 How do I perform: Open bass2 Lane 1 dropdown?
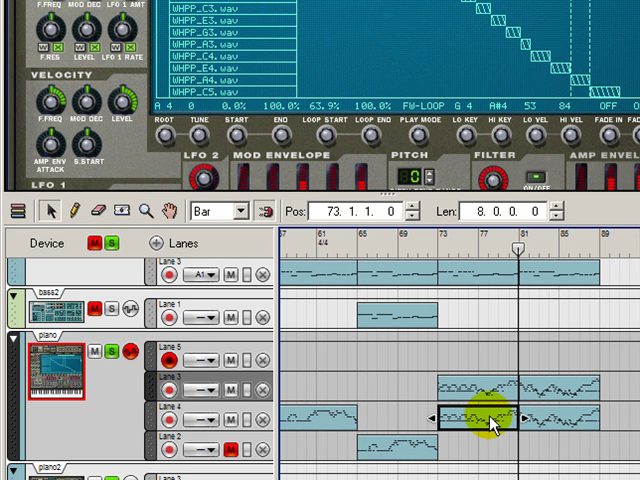201,317
